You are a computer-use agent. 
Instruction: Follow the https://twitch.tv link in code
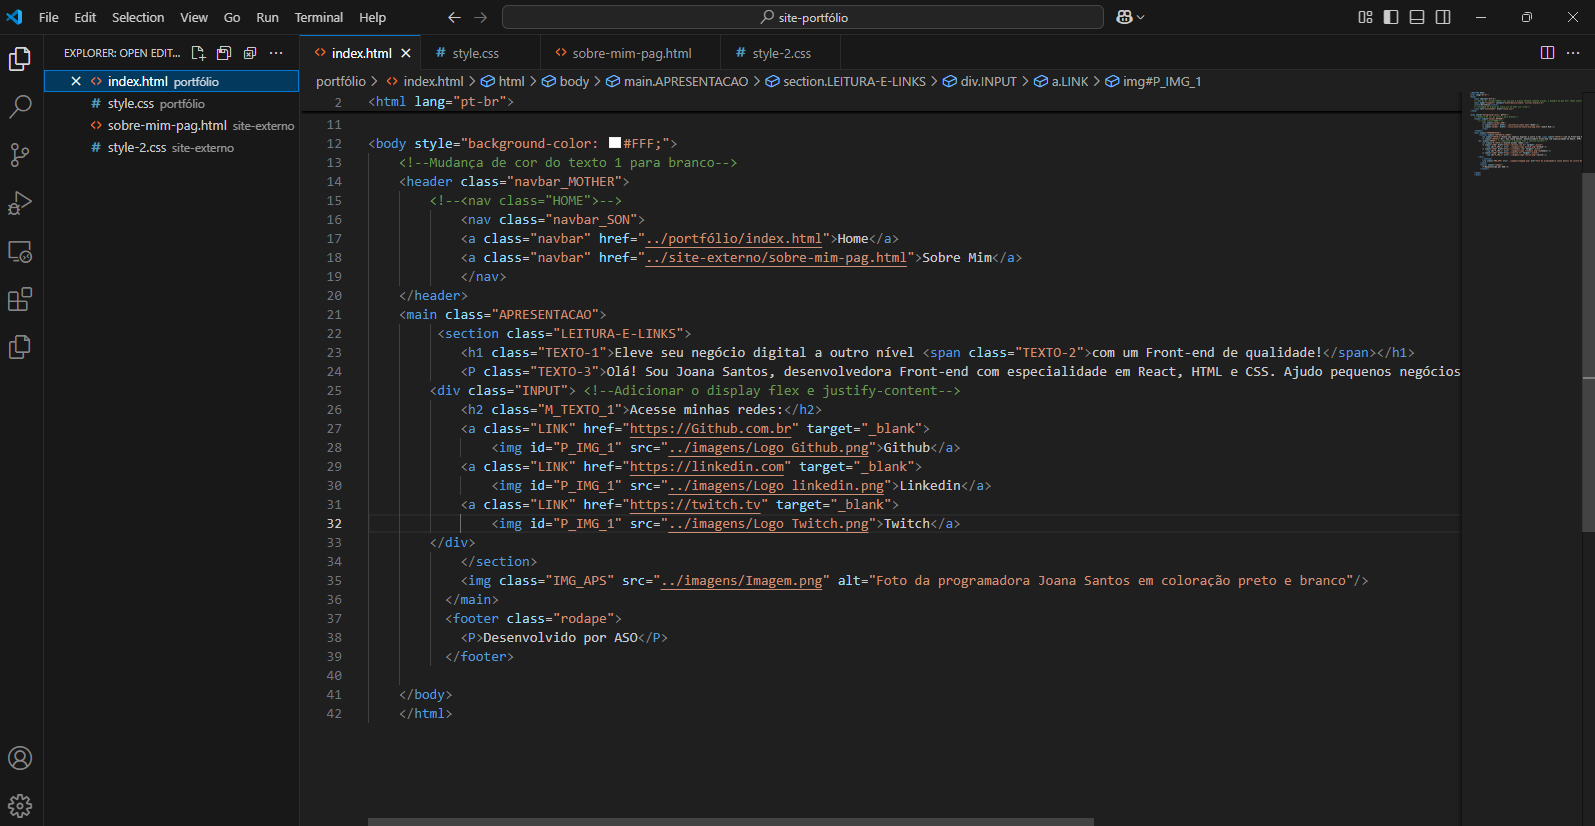coord(695,504)
